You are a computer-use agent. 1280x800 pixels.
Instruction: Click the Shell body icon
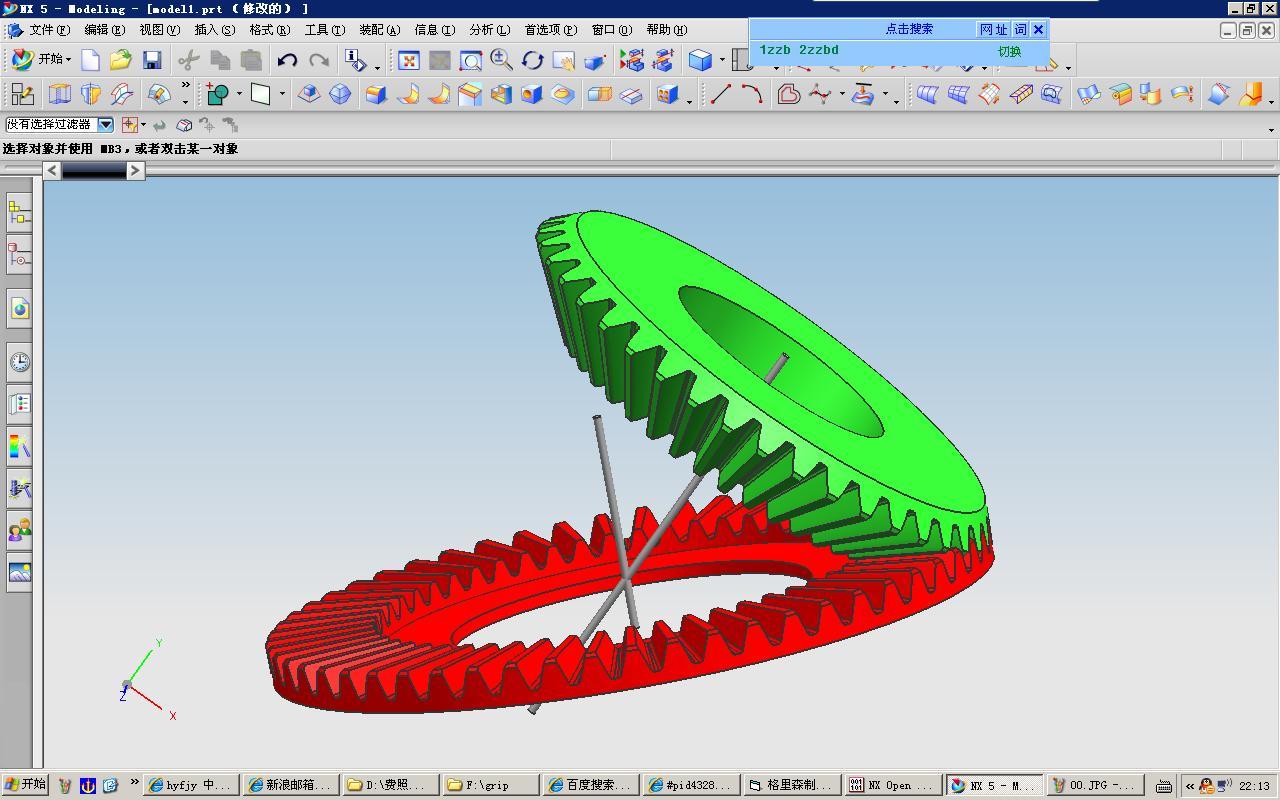[x=501, y=95]
